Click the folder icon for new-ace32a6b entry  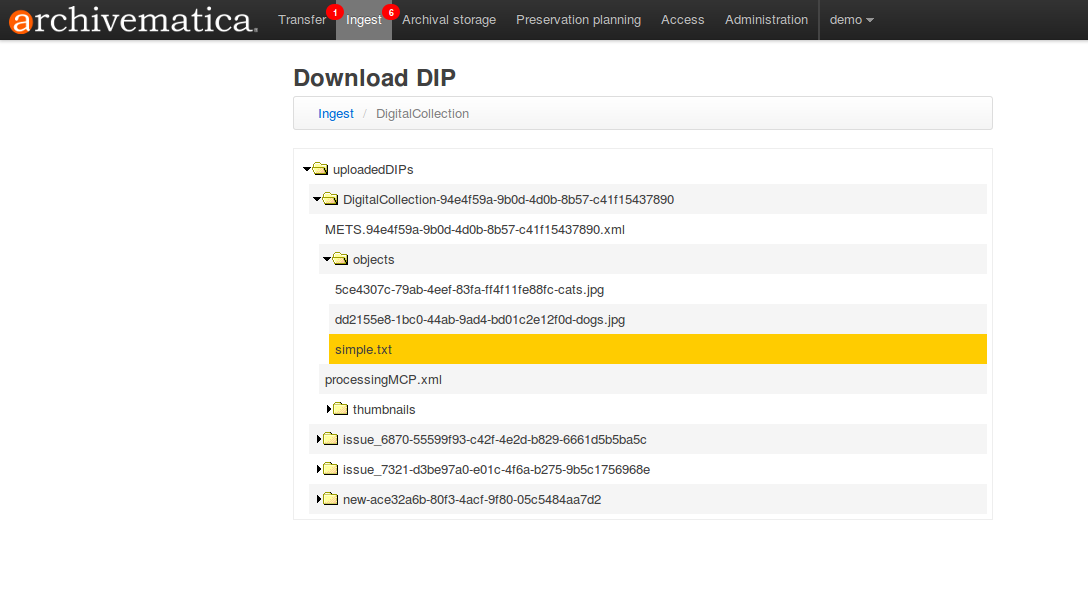pos(331,499)
